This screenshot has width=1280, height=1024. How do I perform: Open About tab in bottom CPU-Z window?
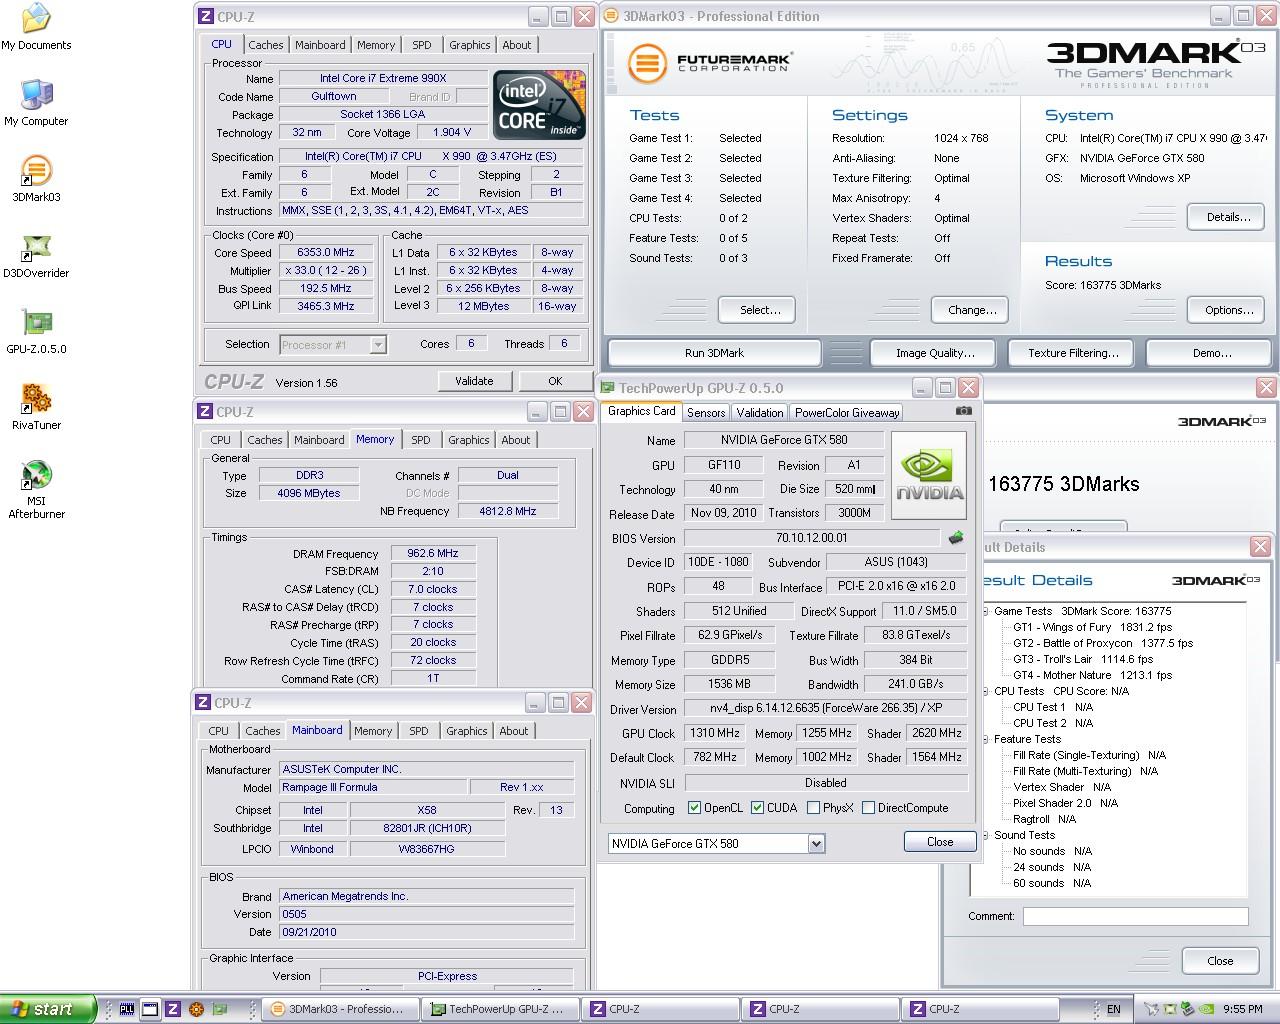click(x=514, y=731)
